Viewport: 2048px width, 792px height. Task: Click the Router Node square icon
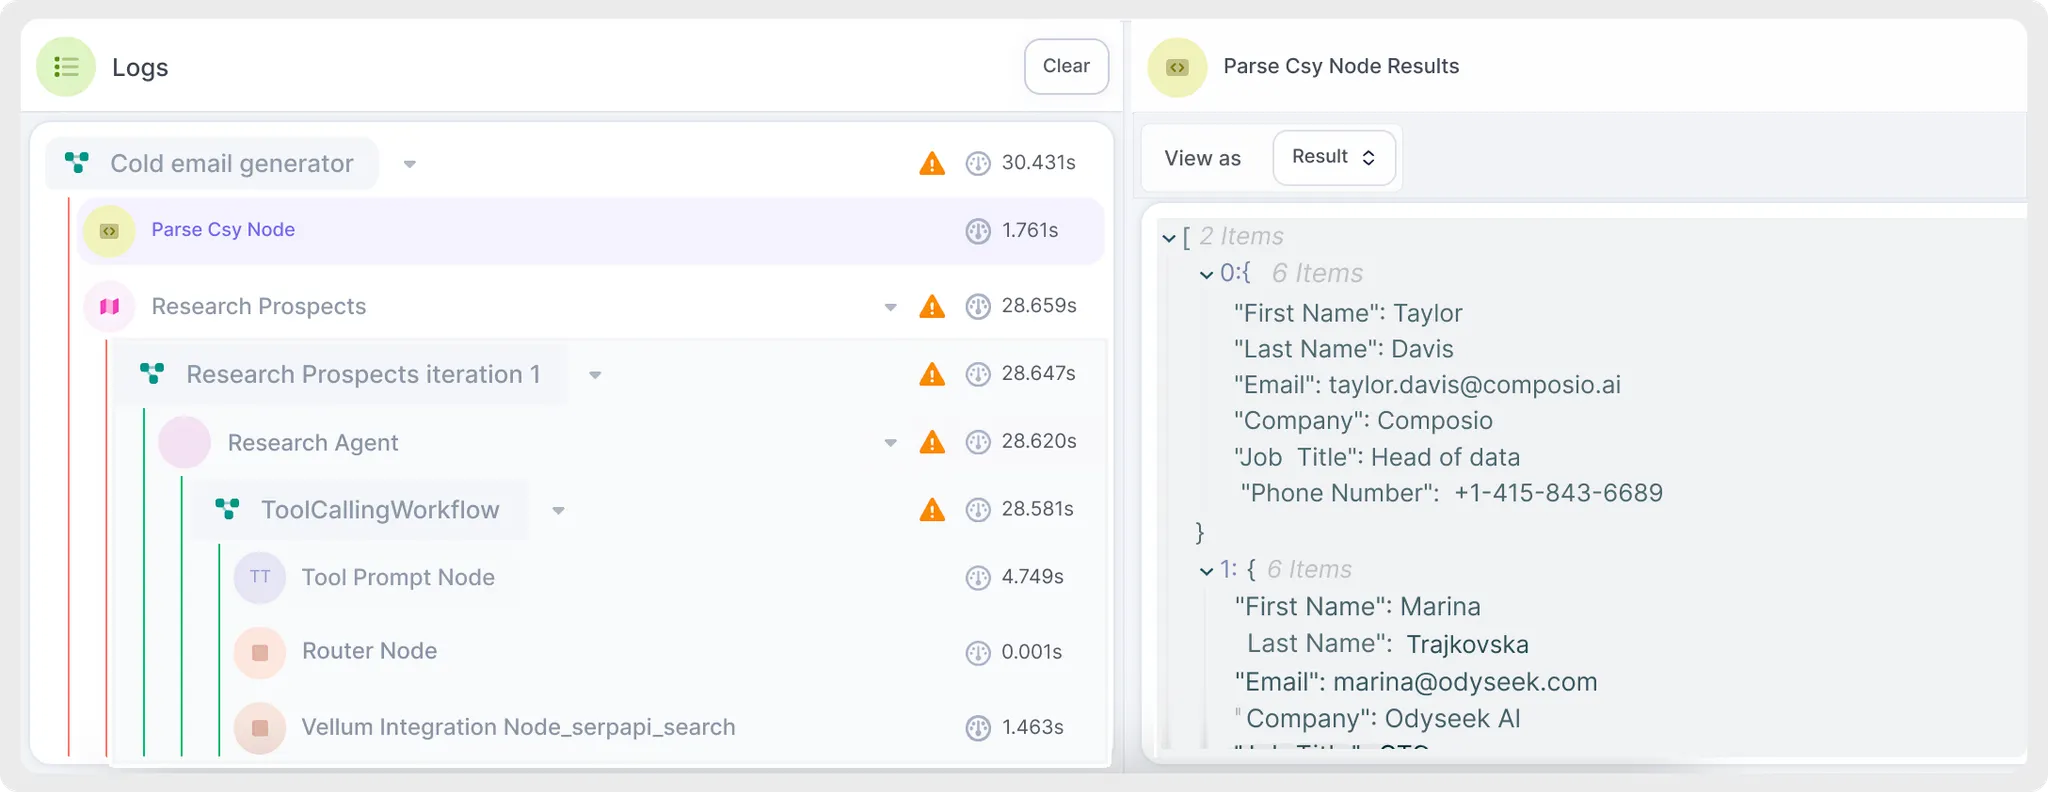[260, 652]
